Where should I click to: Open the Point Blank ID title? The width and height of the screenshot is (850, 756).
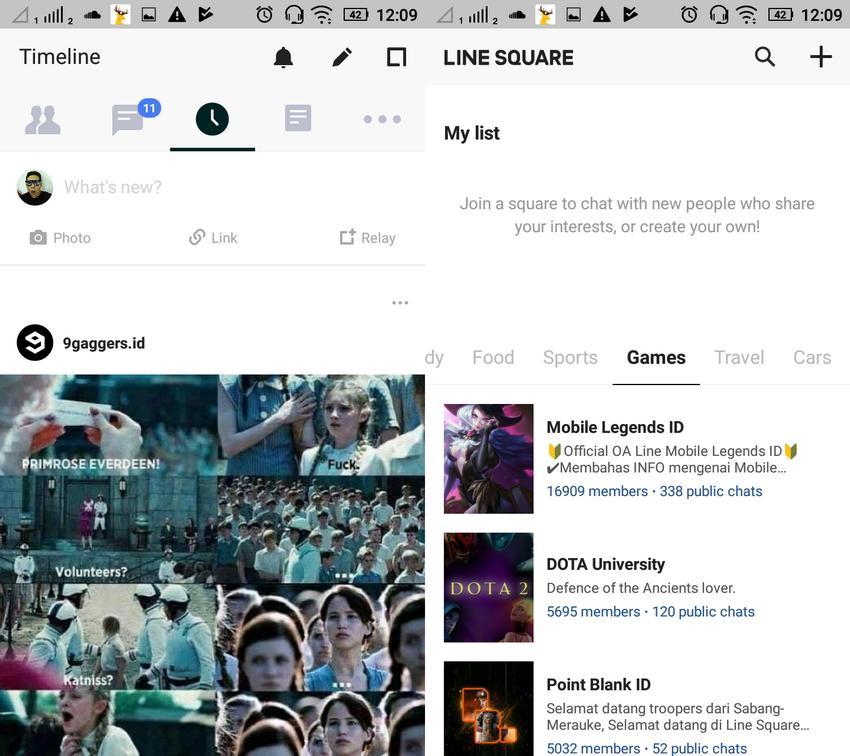(x=598, y=684)
